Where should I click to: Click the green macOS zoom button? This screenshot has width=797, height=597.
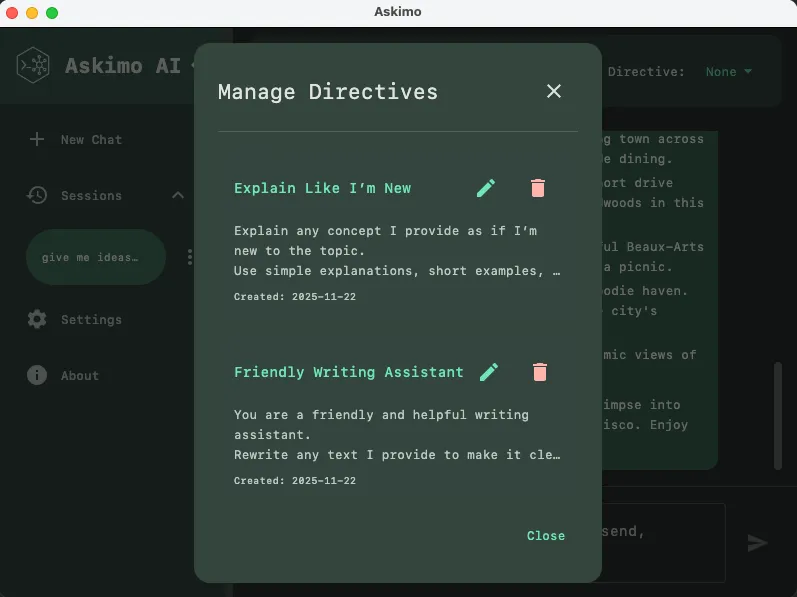(x=52, y=13)
